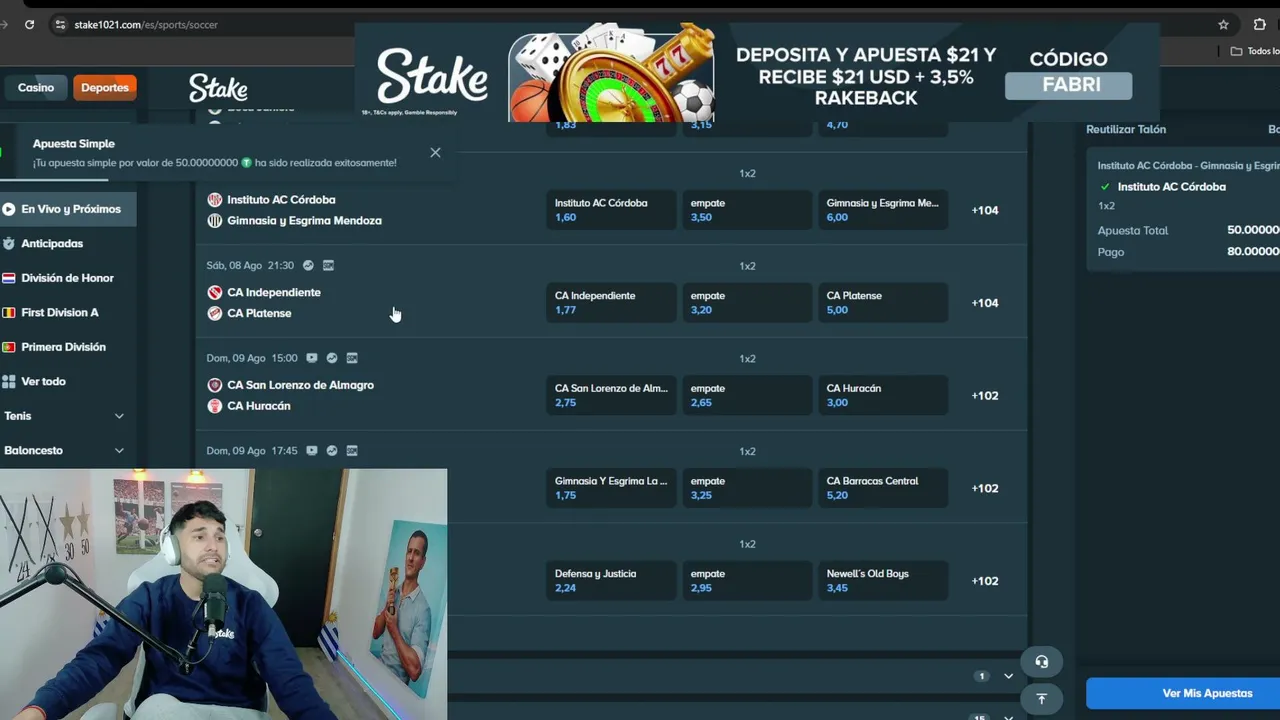
Task: Open First Division A league
Action: pyautogui.click(x=60, y=313)
